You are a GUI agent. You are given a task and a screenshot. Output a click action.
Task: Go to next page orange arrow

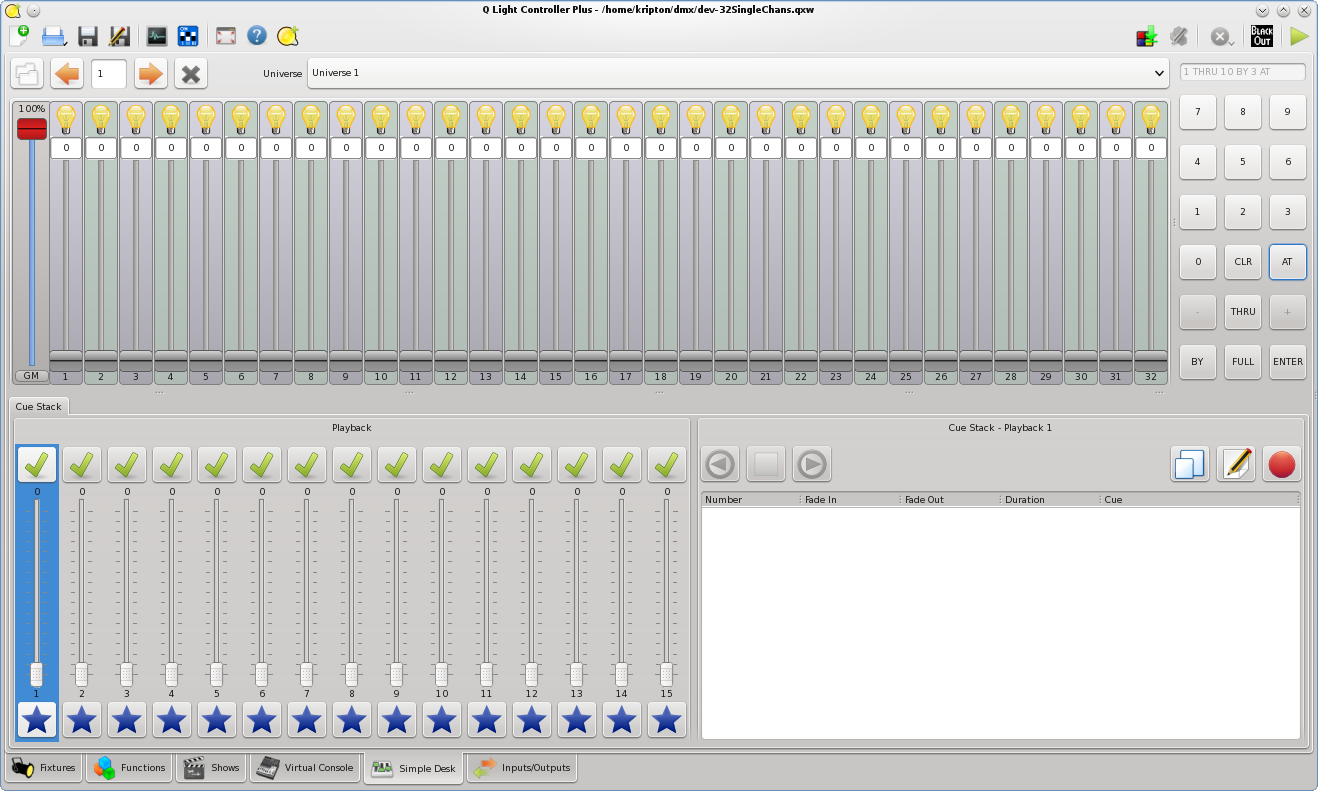(x=150, y=74)
